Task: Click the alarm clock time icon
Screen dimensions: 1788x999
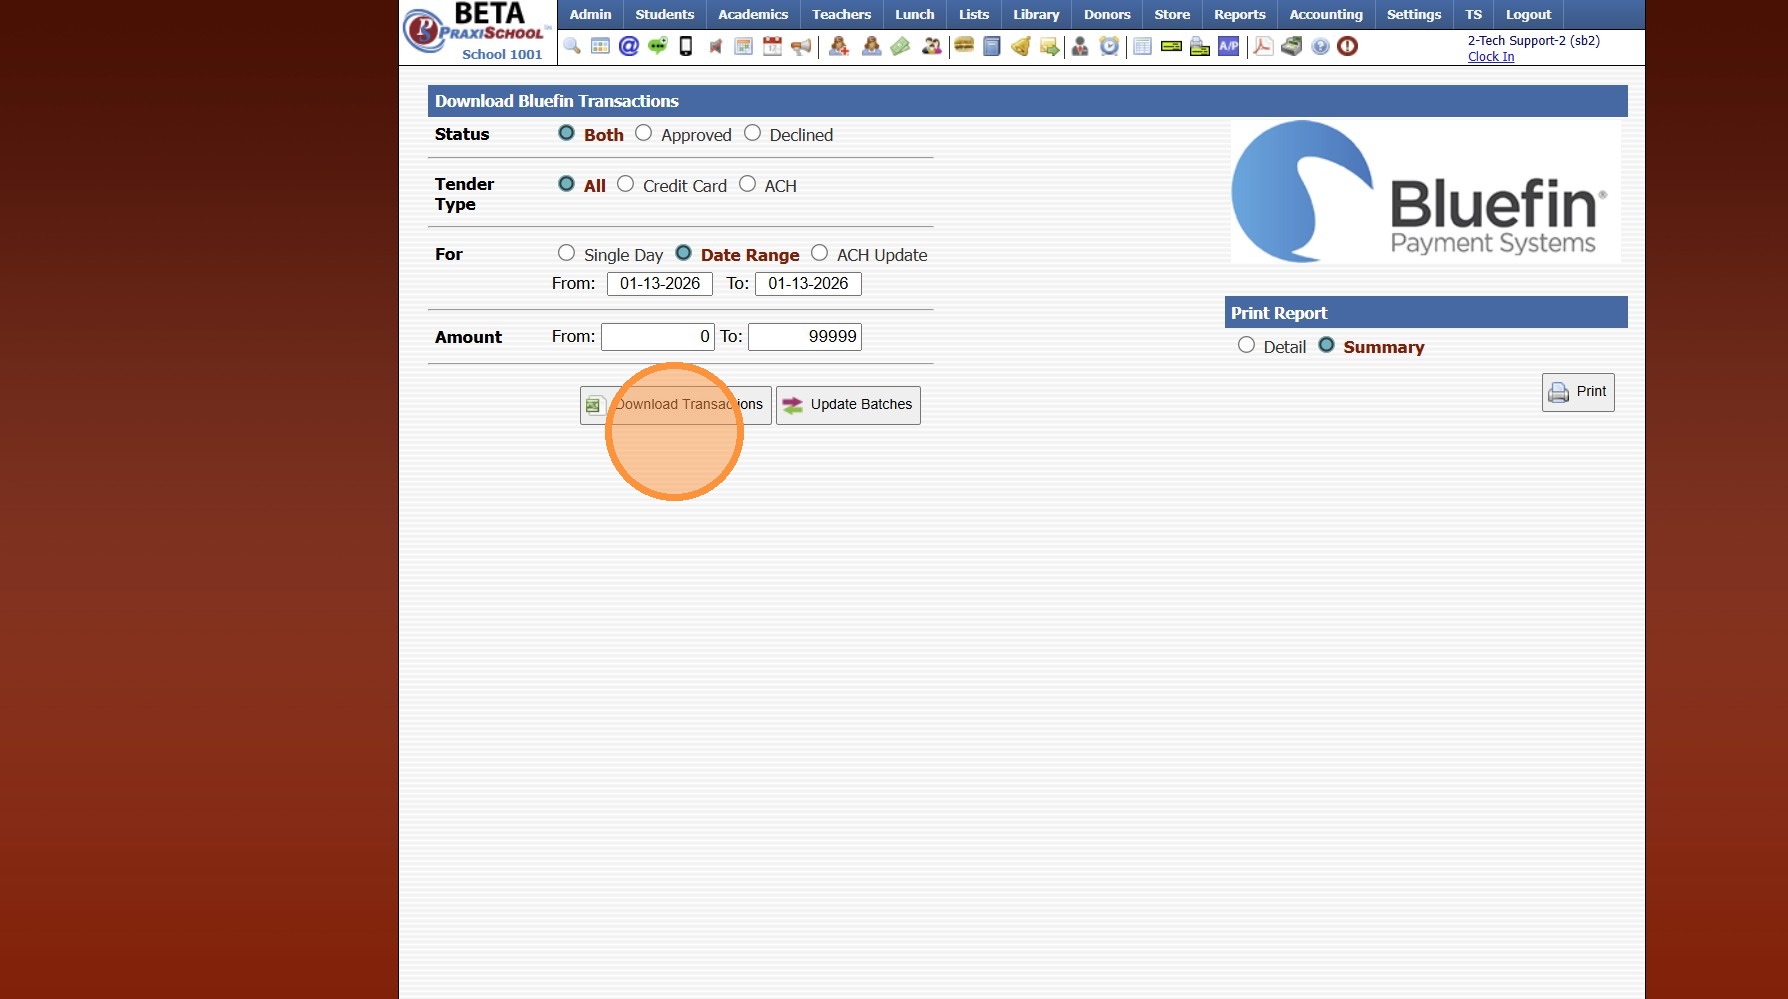Action: pyautogui.click(x=1110, y=46)
